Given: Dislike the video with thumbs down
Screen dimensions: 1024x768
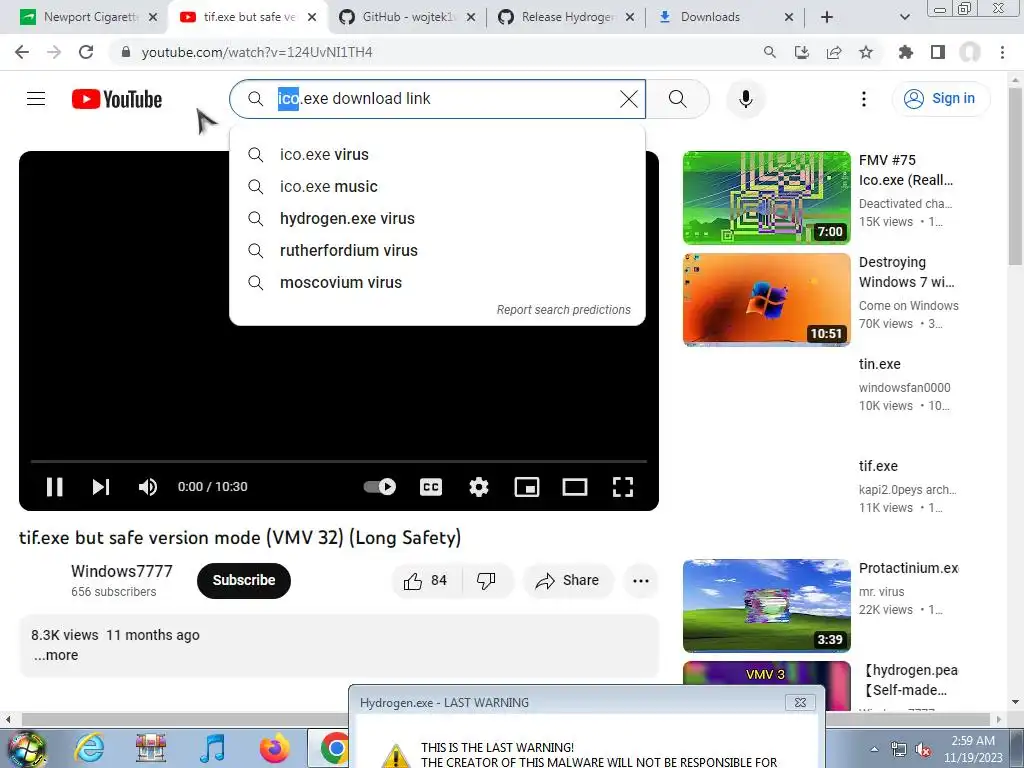Looking at the screenshot, I should [x=487, y=581].
